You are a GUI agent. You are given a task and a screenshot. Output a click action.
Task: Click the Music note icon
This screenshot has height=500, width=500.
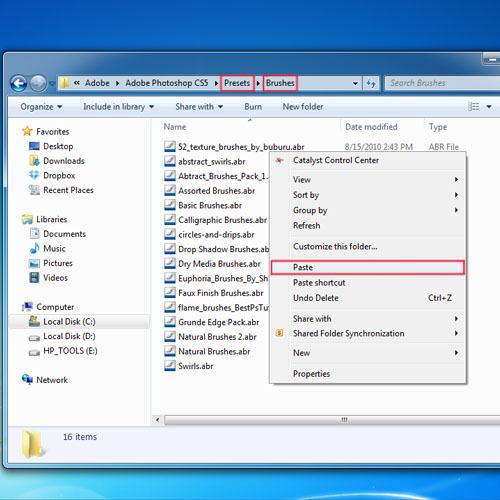[x=34, y=248]
